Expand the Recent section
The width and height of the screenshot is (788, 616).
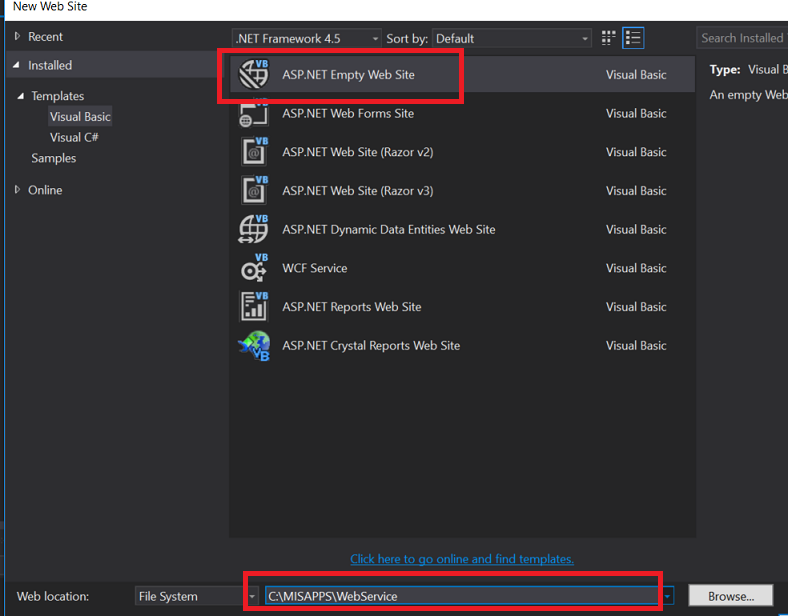17,36
